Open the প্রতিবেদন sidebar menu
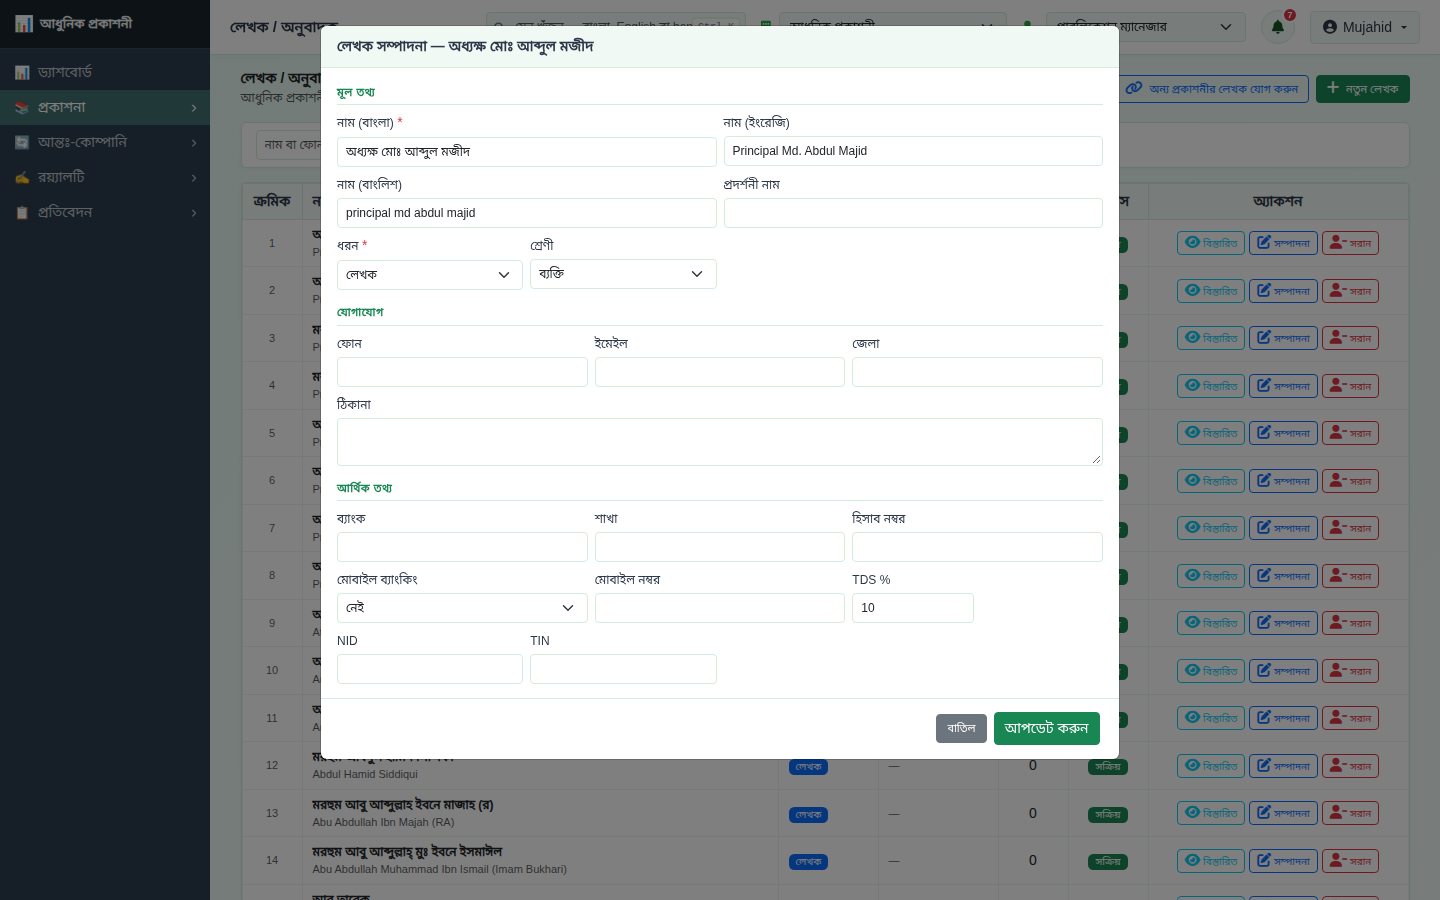1440x900 pixels. [105, 212]
